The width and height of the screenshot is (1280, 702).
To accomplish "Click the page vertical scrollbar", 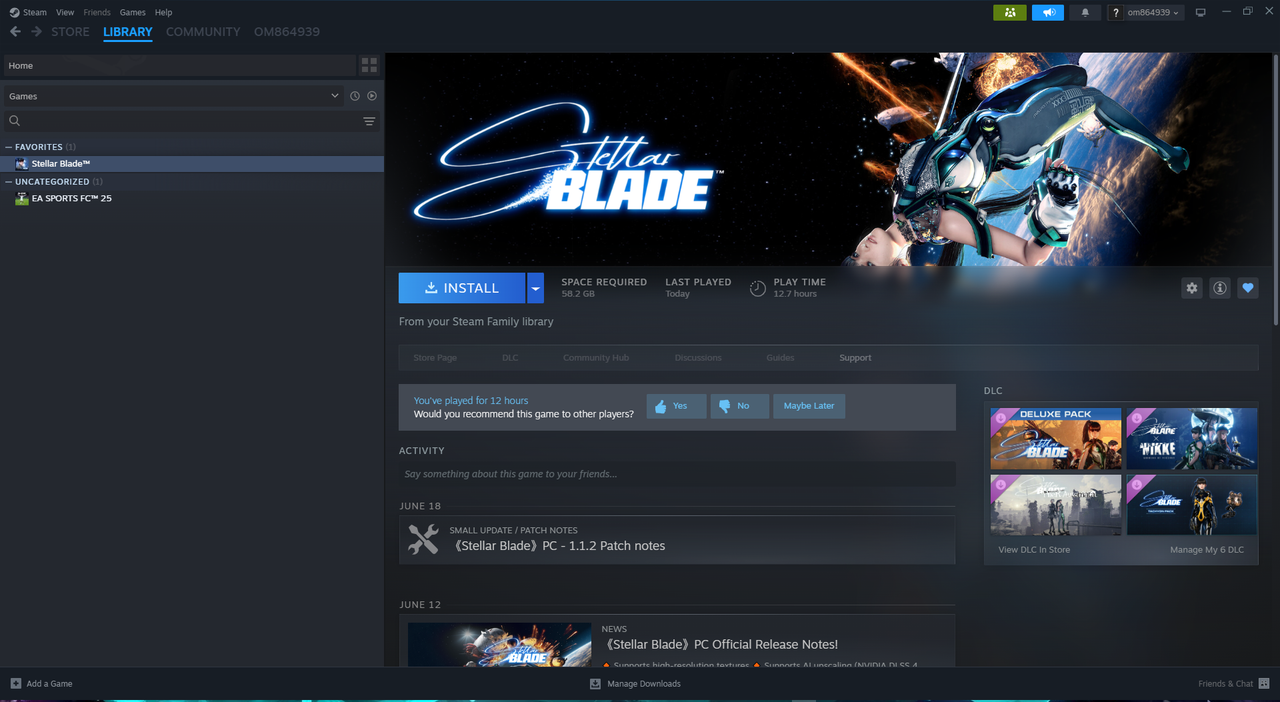I will pos(1276,190).
